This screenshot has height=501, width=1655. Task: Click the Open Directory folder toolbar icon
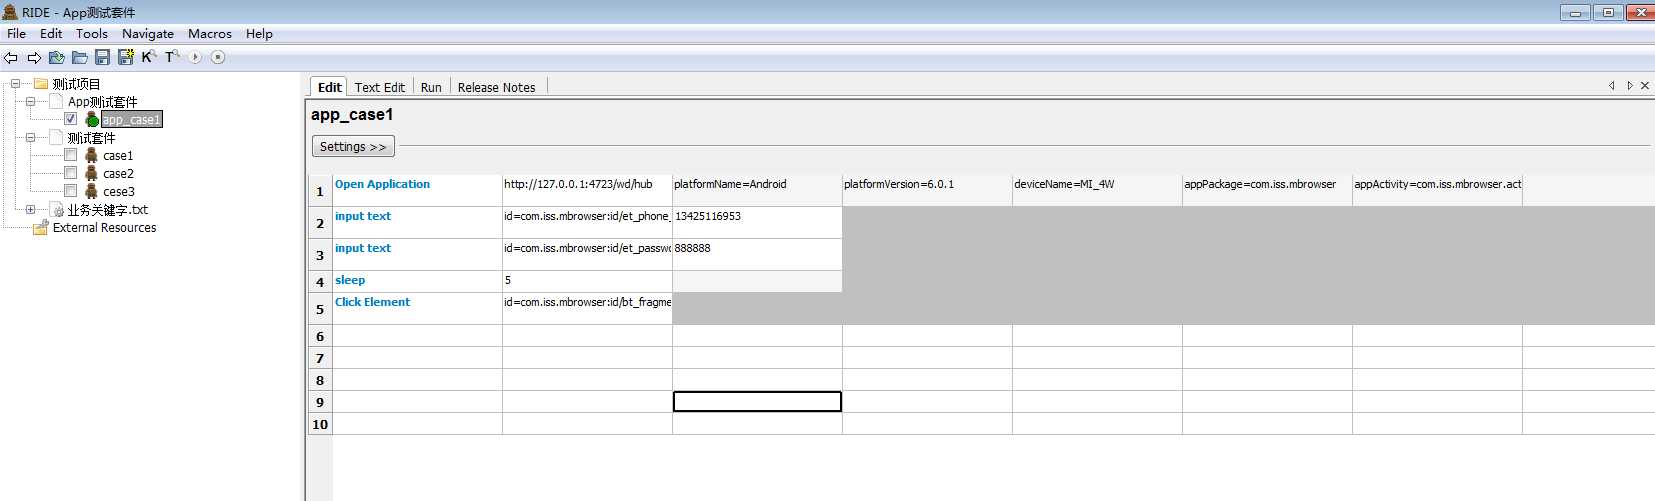tap(80, 58)
